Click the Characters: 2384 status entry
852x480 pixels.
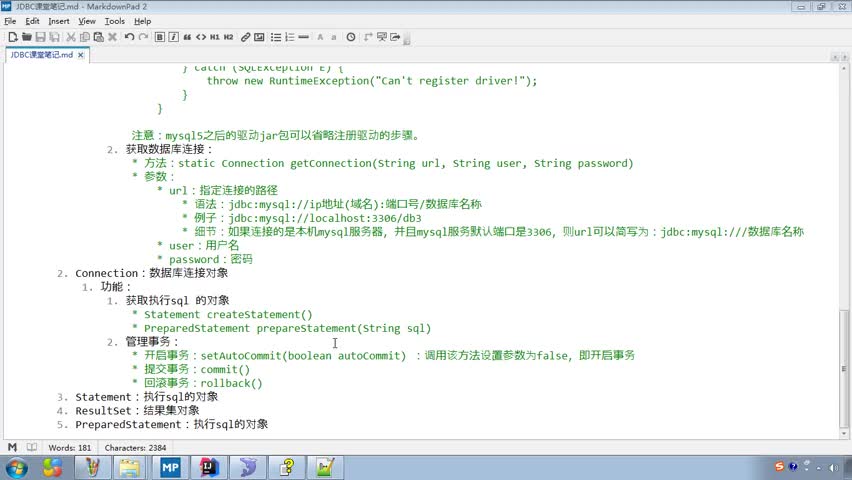tap(135, 448)
